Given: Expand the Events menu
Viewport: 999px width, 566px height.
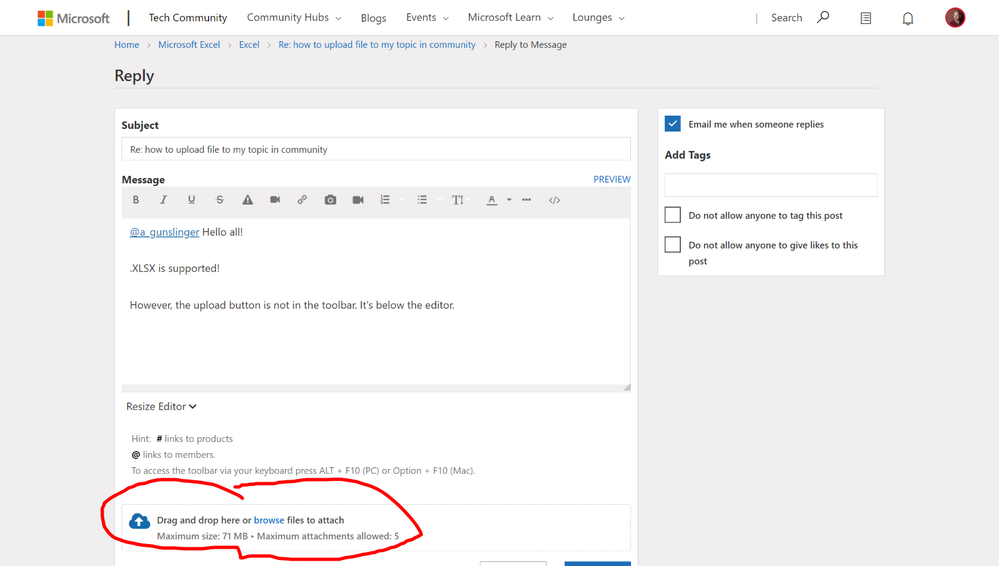Looking at the screenshot, I should click(x=427, y=17).
